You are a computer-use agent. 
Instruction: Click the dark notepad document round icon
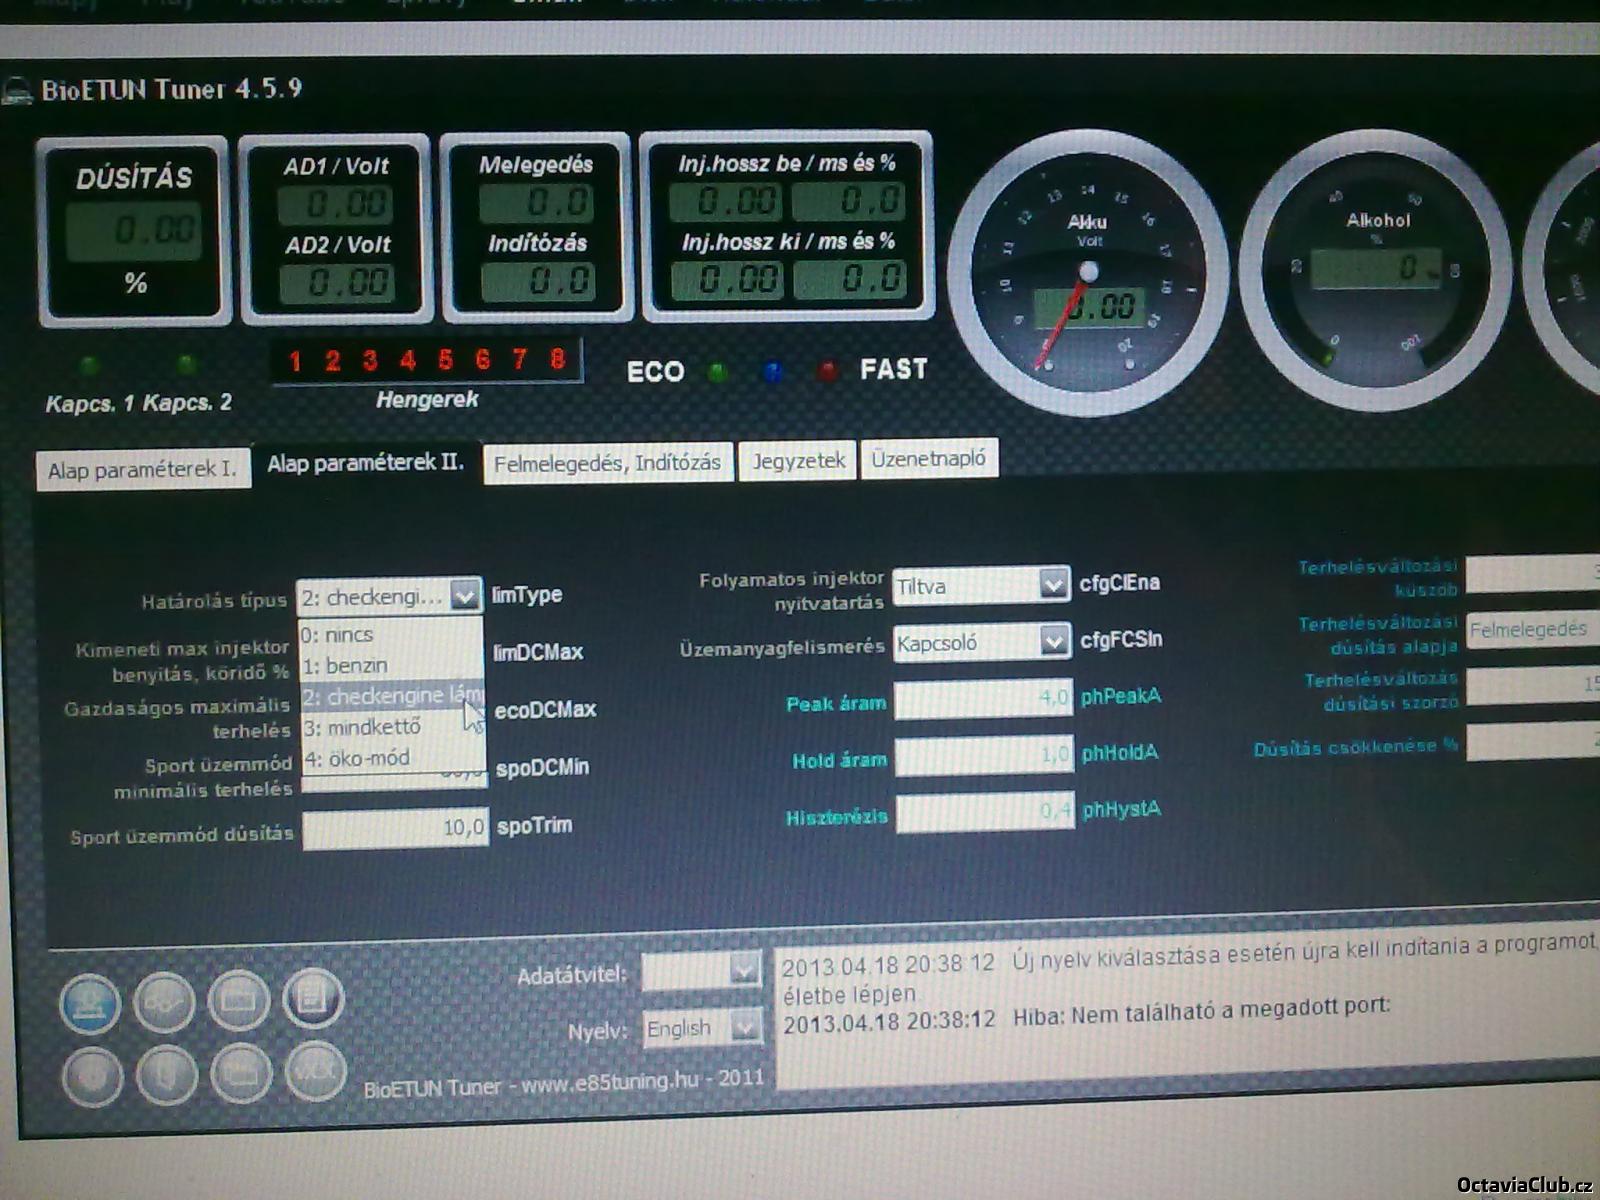(313, 997)
